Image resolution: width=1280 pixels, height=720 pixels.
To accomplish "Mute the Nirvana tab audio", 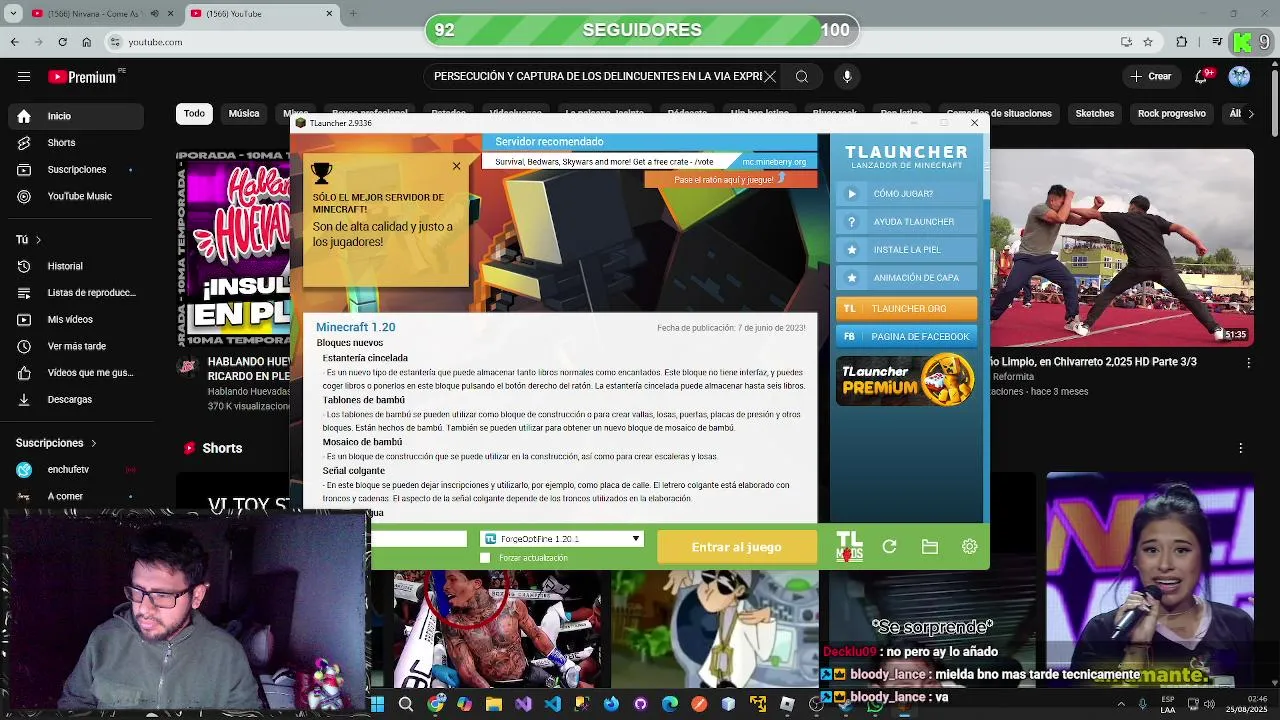I will pyautogui.click(x=154, y=14).
